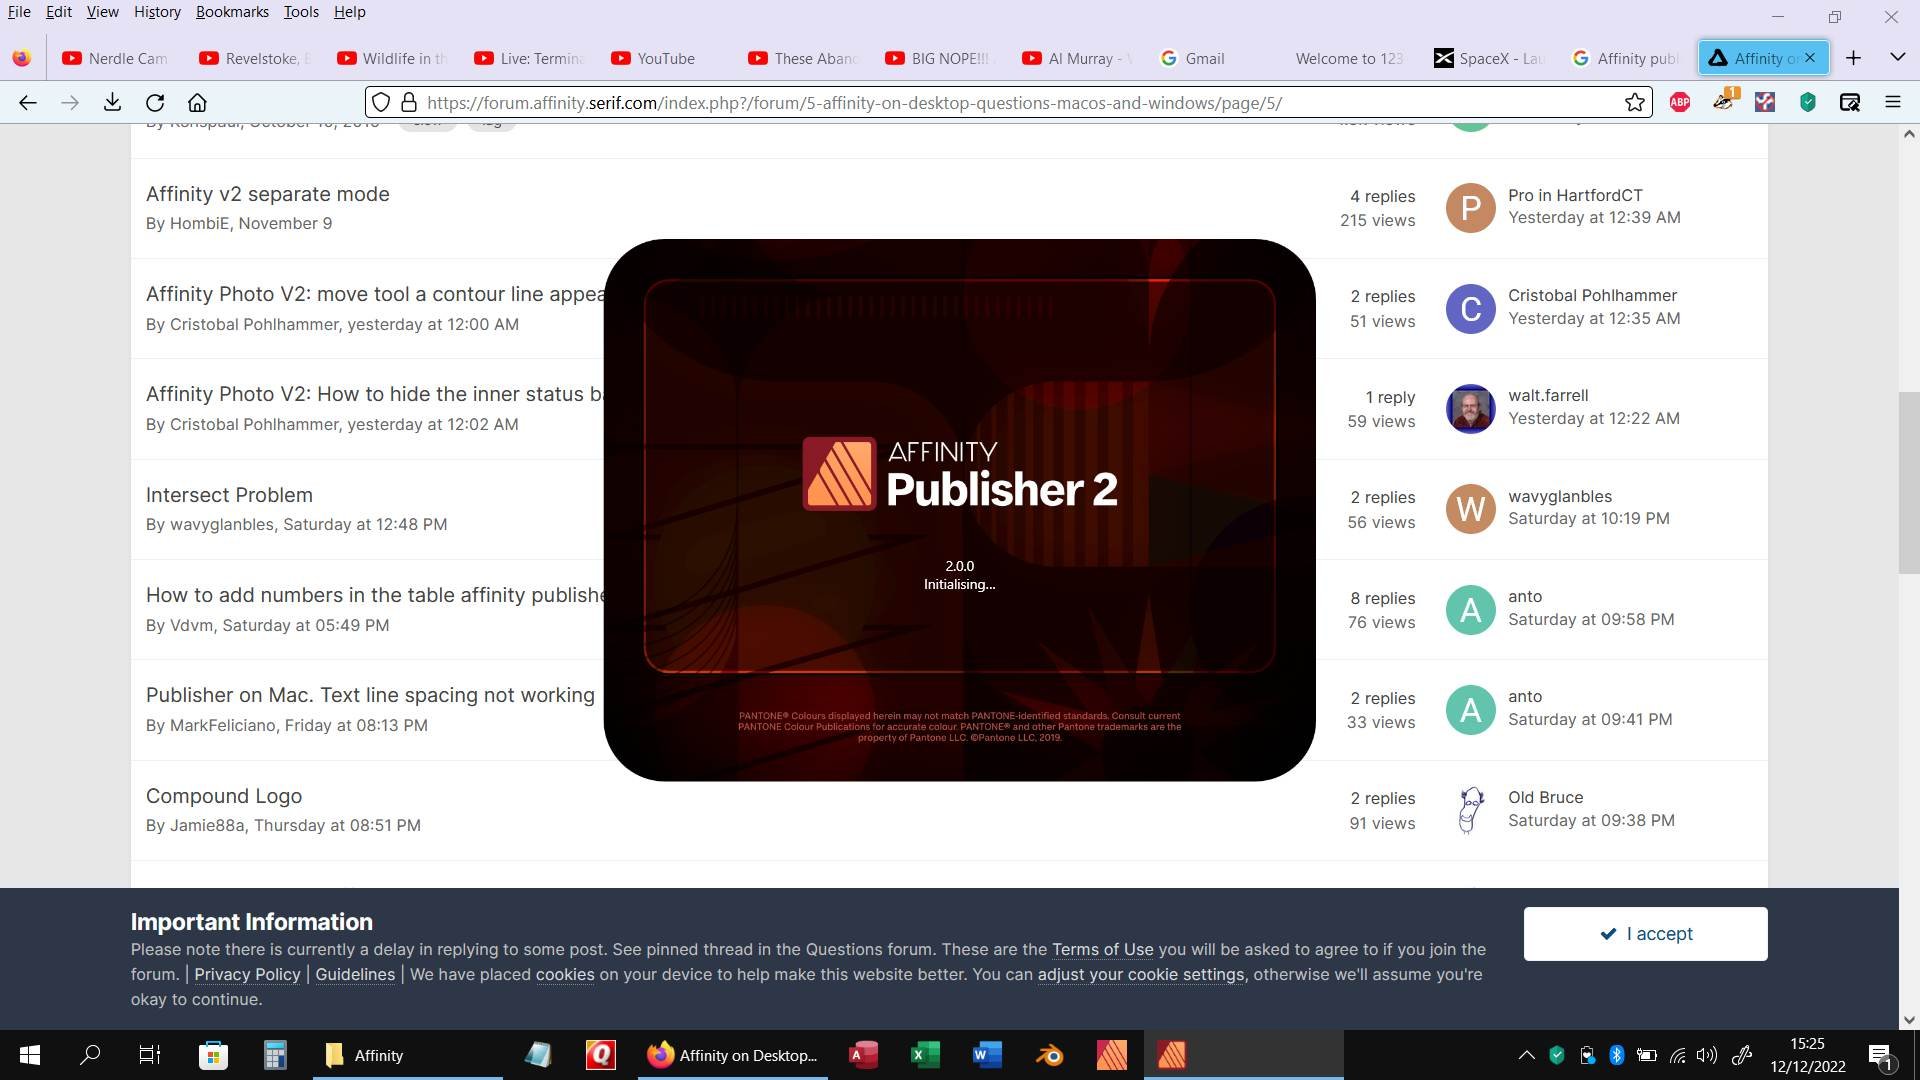Open the Compound Logo topic
Viewport: 1920px width, 1080px height.
(x=224, y=796)
